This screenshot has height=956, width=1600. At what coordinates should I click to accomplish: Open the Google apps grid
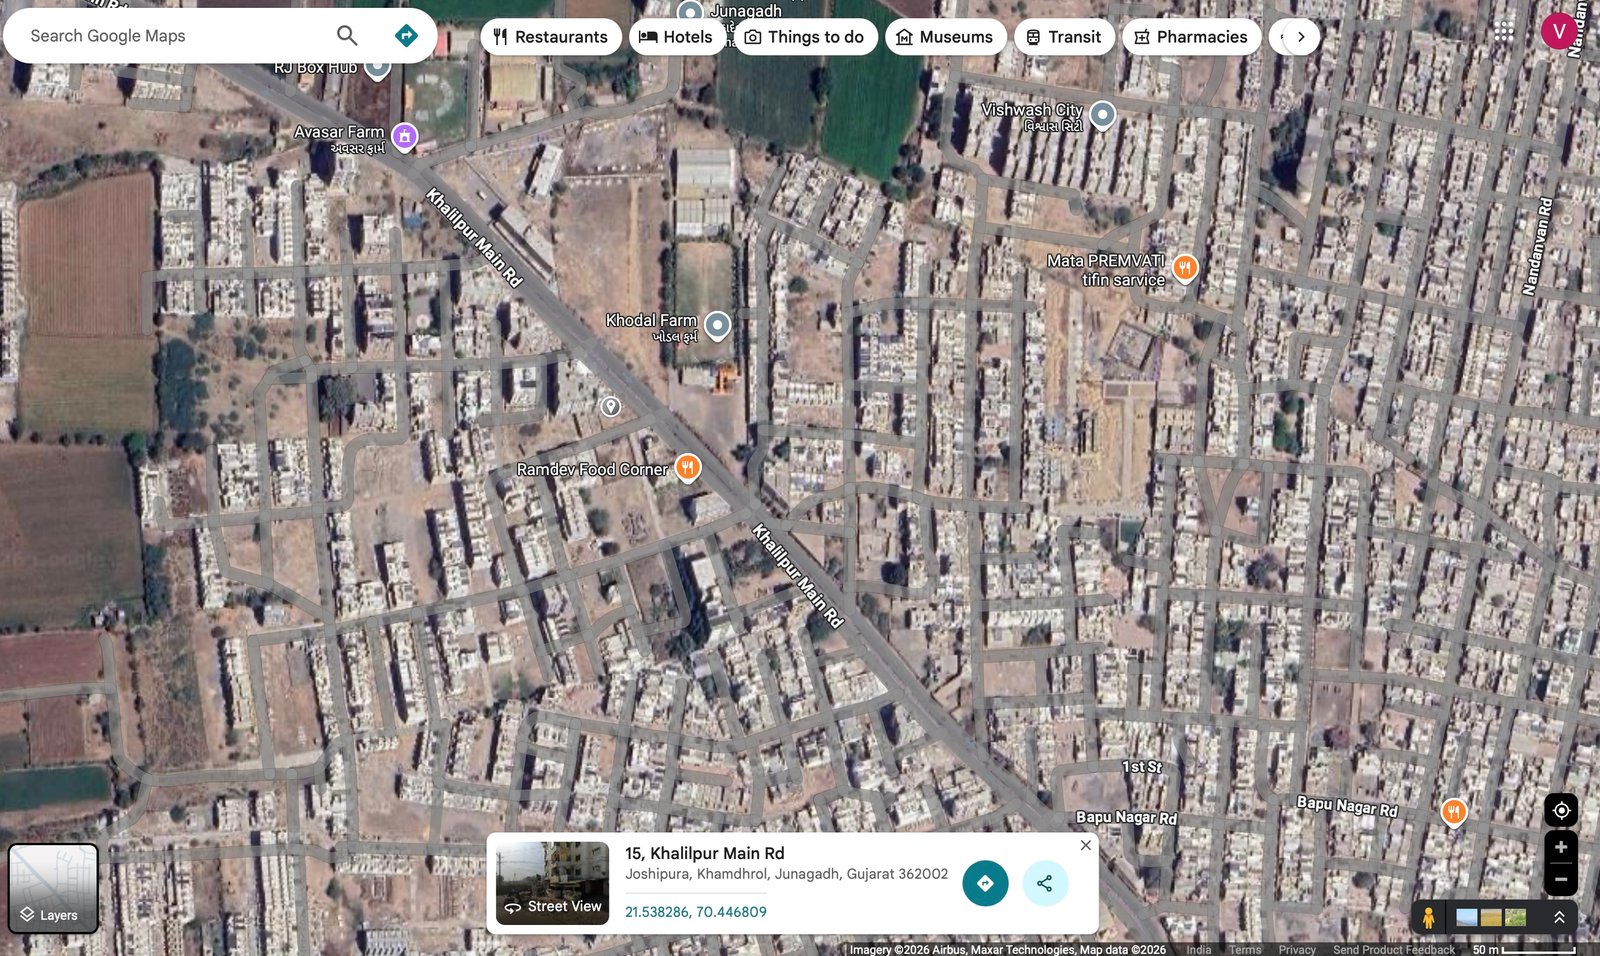point(1503,32)
